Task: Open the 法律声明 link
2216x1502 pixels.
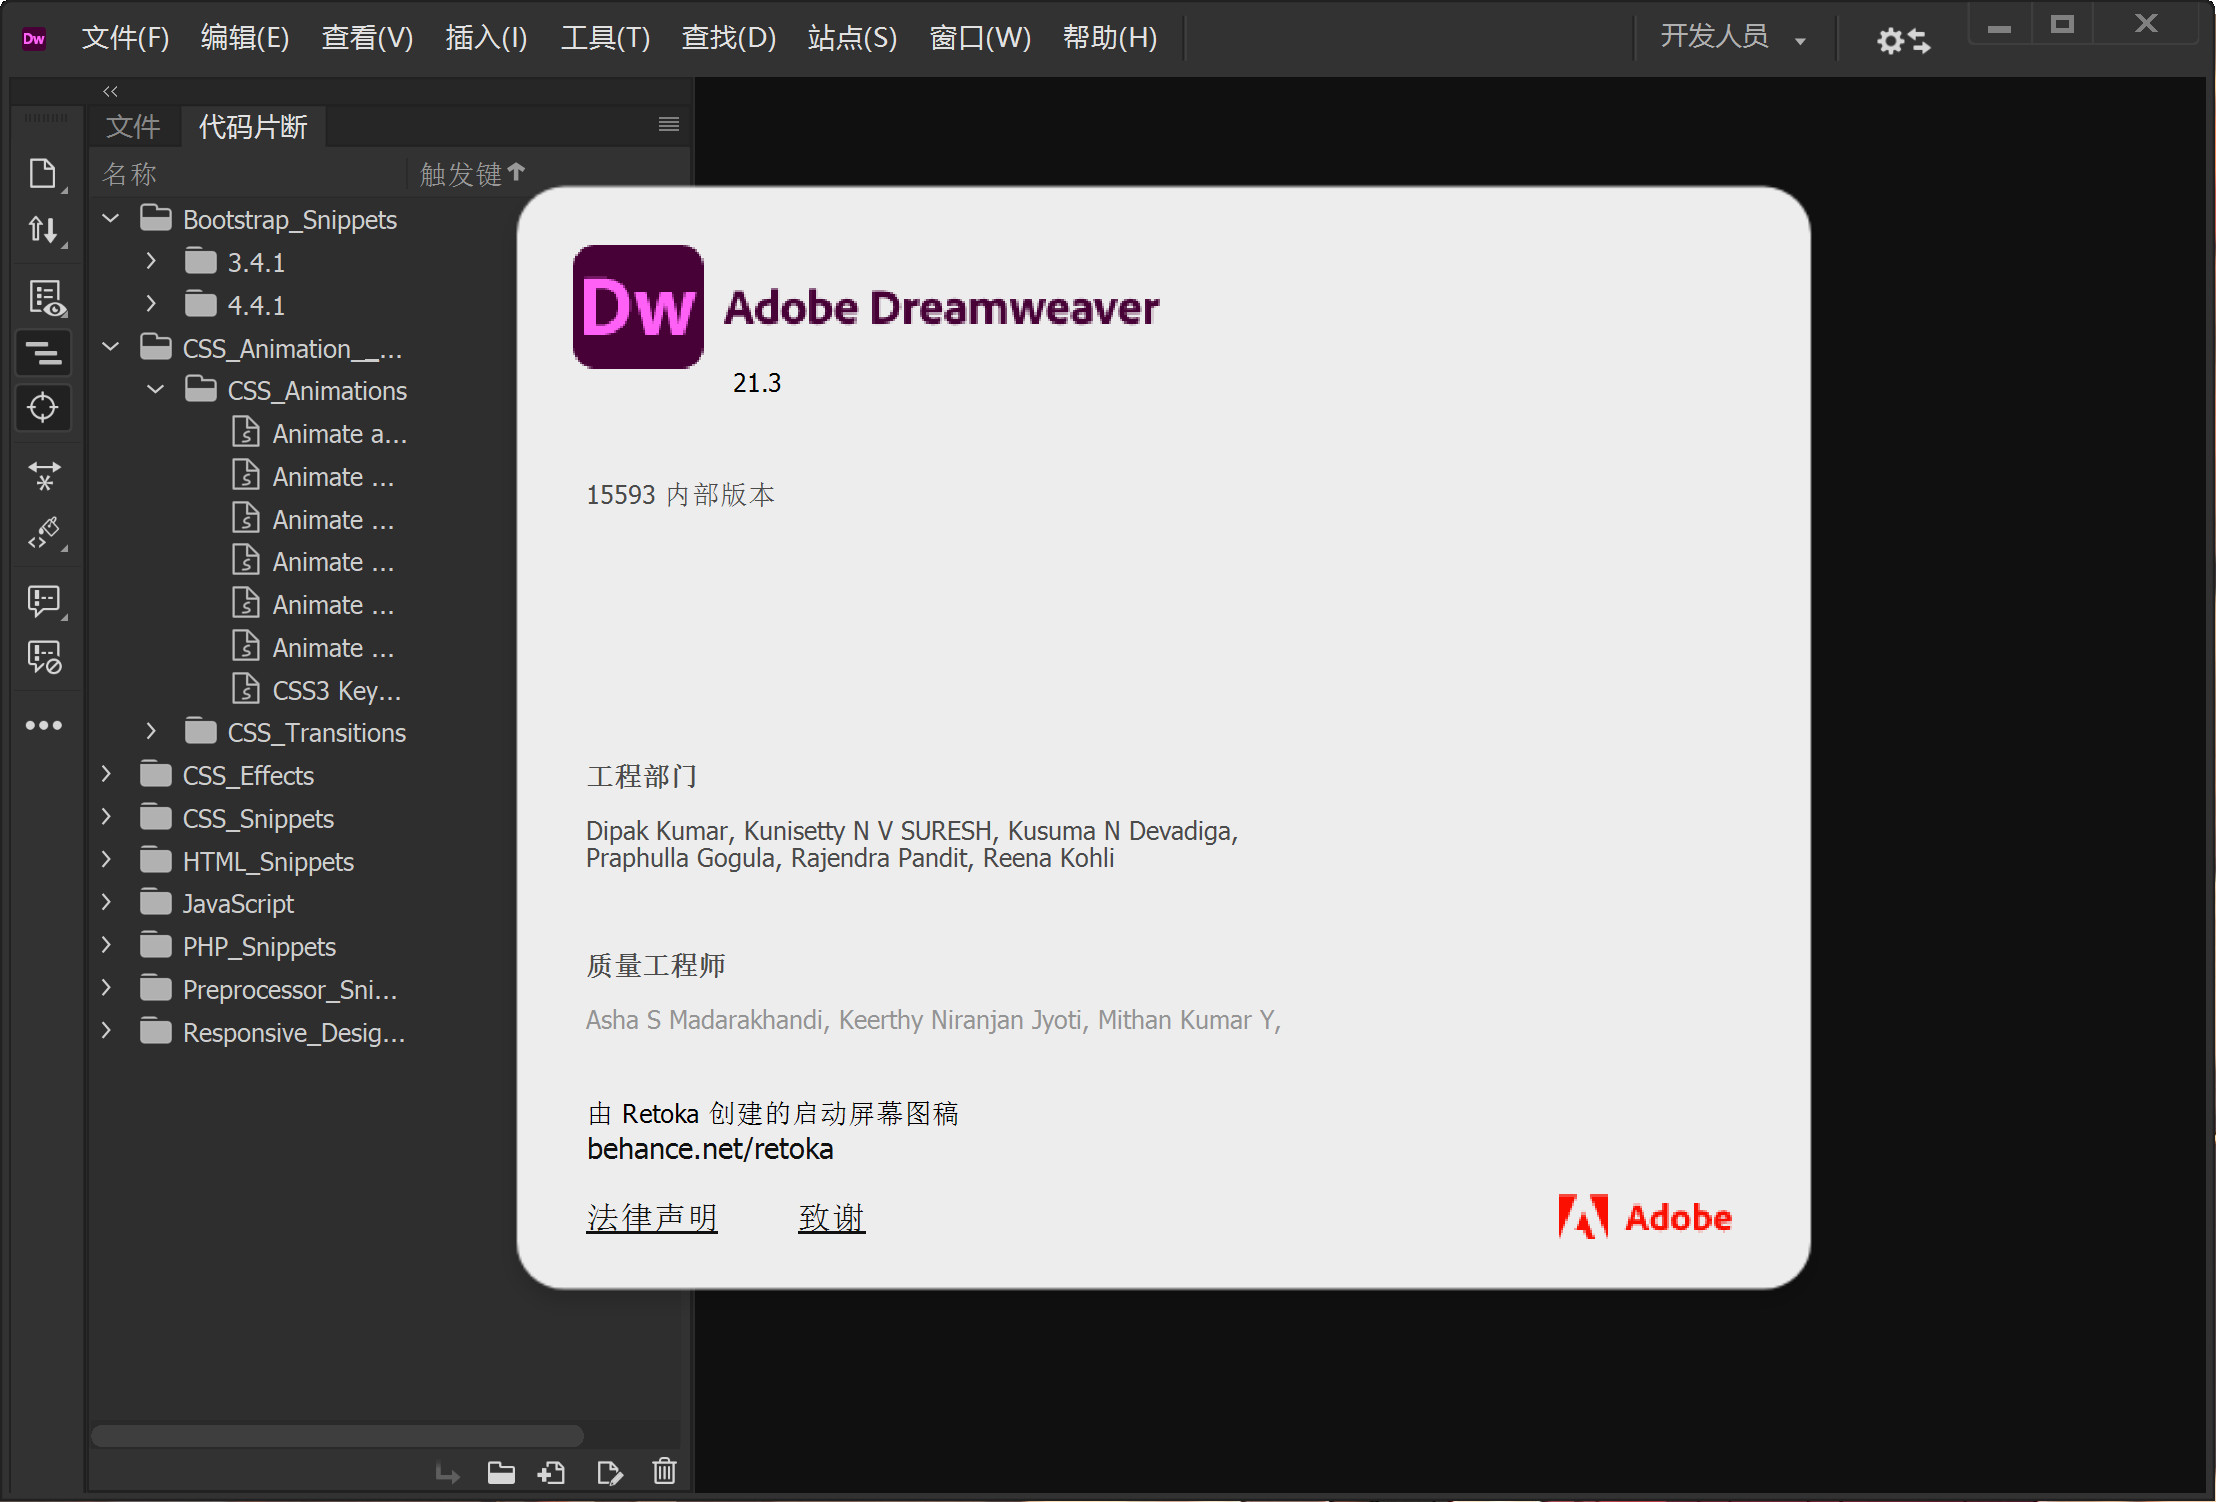Action: point(652,1217)
